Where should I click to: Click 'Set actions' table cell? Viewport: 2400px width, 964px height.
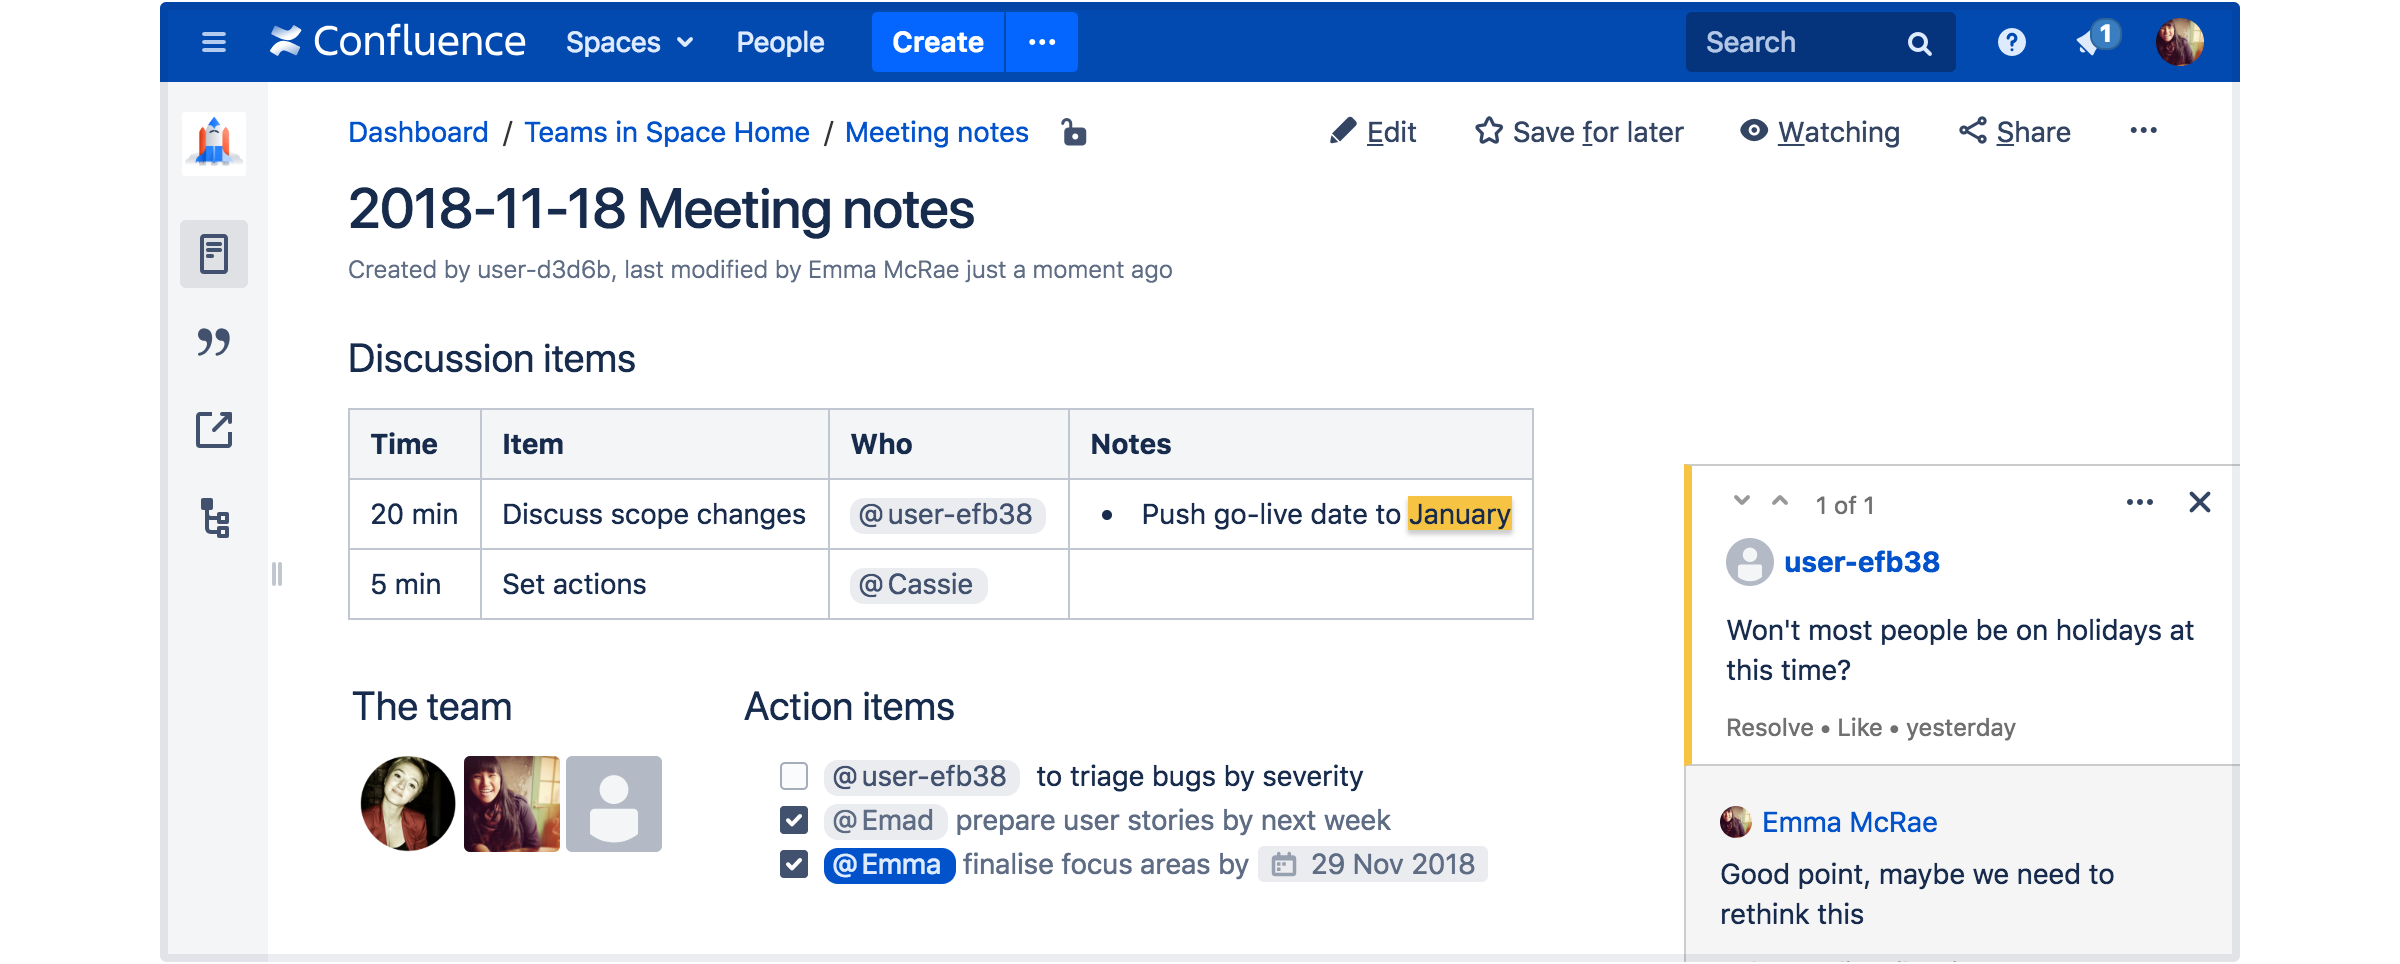pos(654,584)
